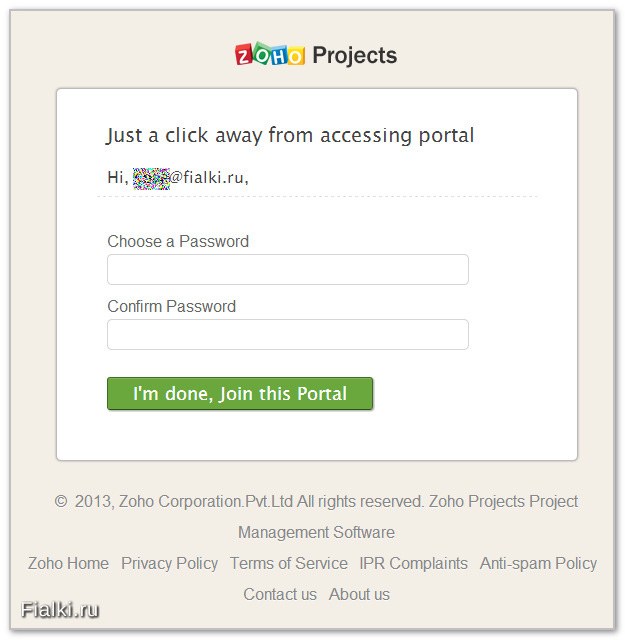Click the Management Software footer text
625x640 pixels.
tap(316, 532)
